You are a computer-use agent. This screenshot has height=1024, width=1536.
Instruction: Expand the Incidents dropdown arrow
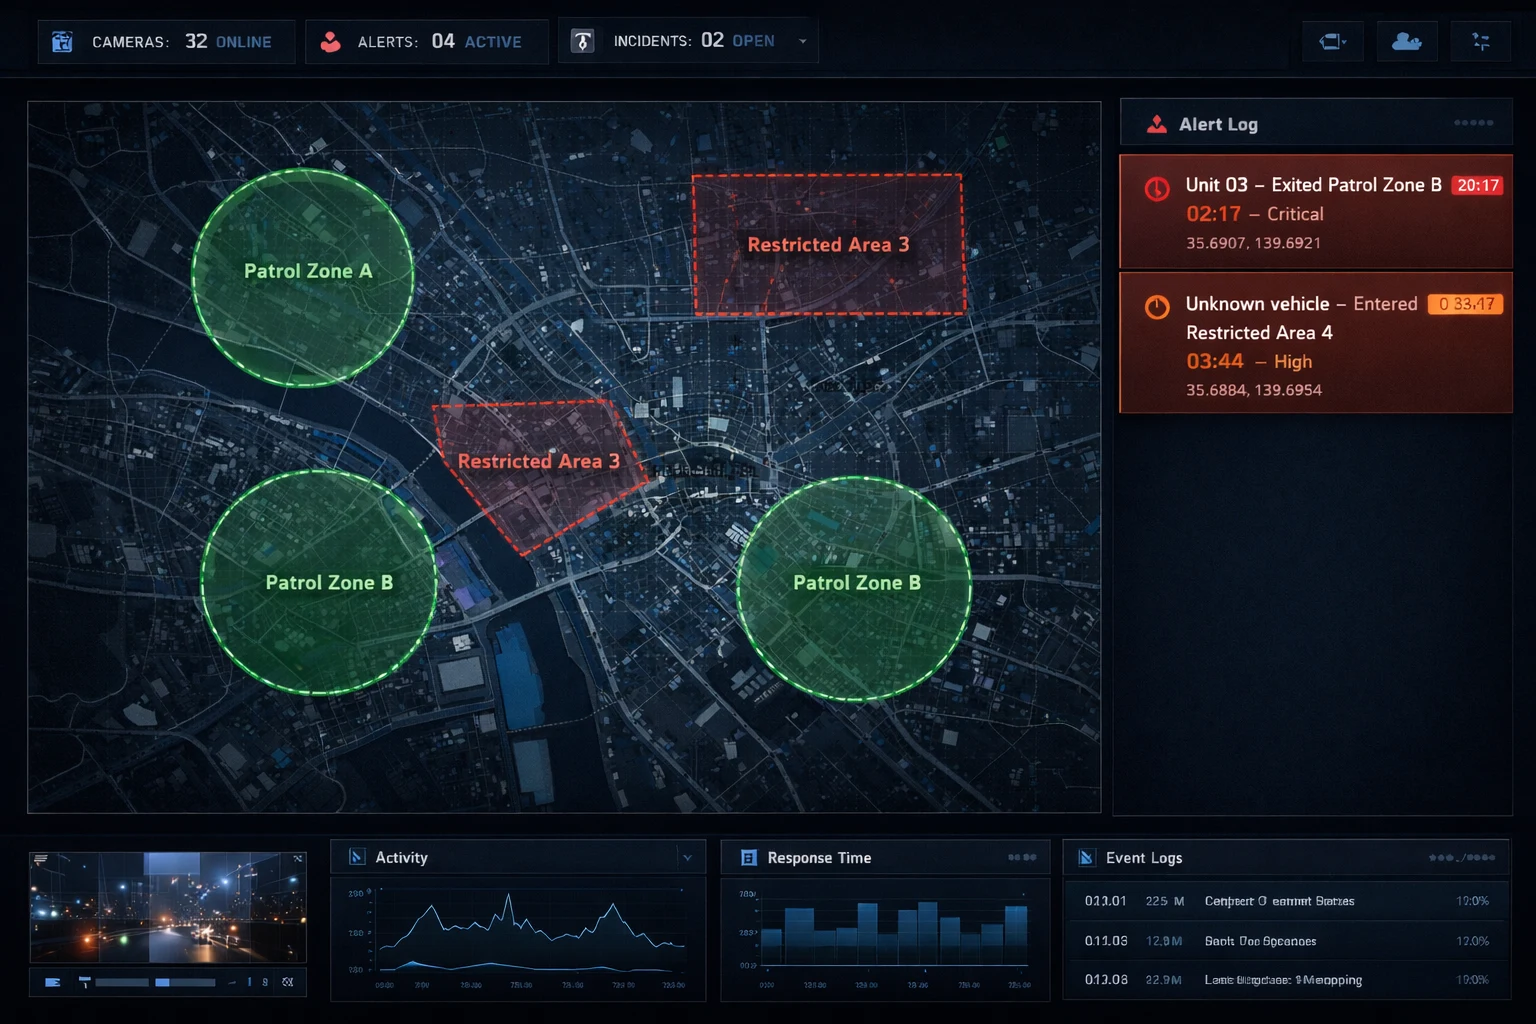[802, 42]
